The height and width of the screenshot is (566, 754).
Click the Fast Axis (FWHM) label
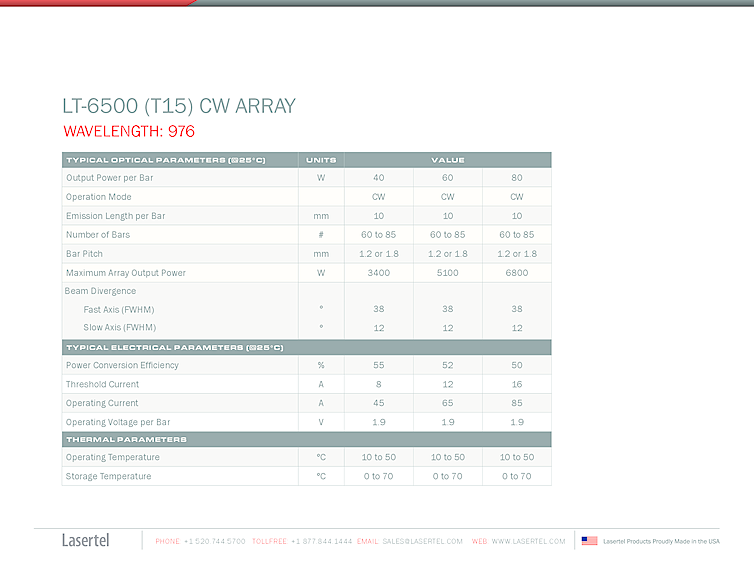(119, 309)
